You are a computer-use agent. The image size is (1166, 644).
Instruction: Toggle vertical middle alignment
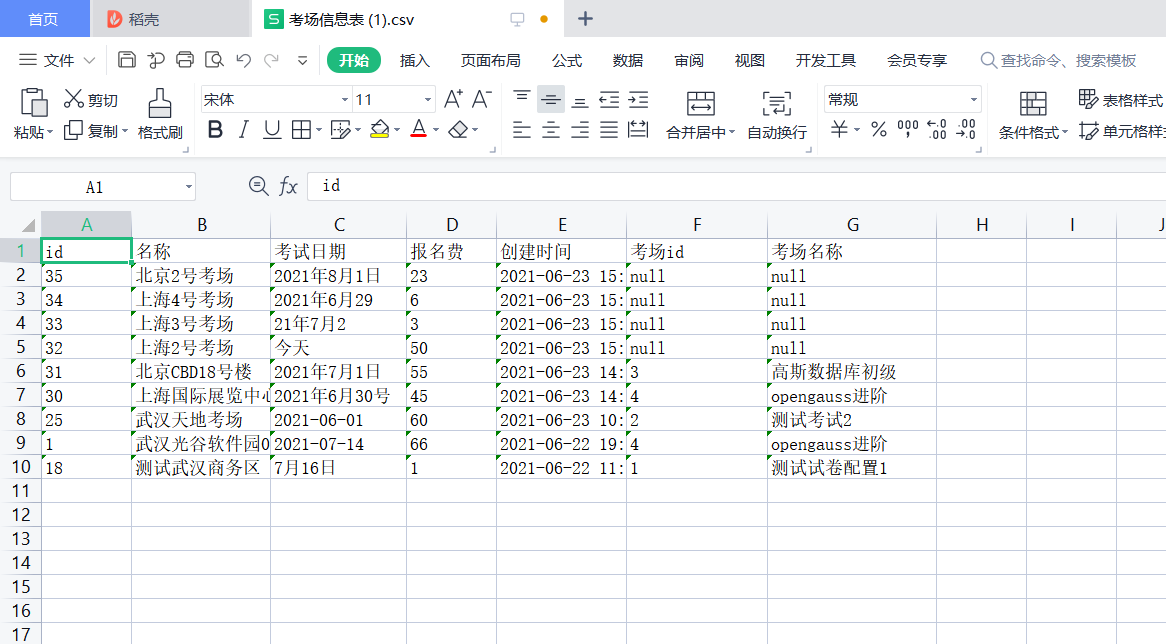point(551,99)
